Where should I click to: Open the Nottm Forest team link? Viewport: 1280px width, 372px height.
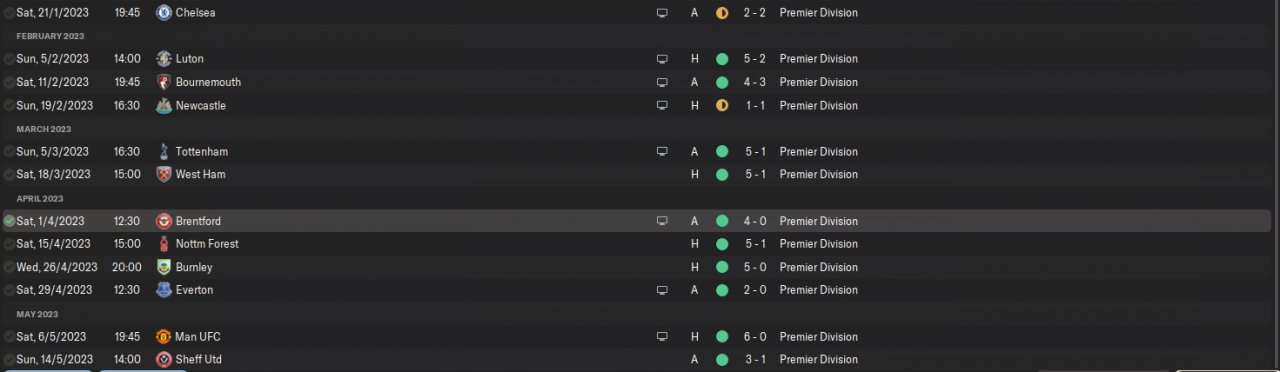point(207,244)
